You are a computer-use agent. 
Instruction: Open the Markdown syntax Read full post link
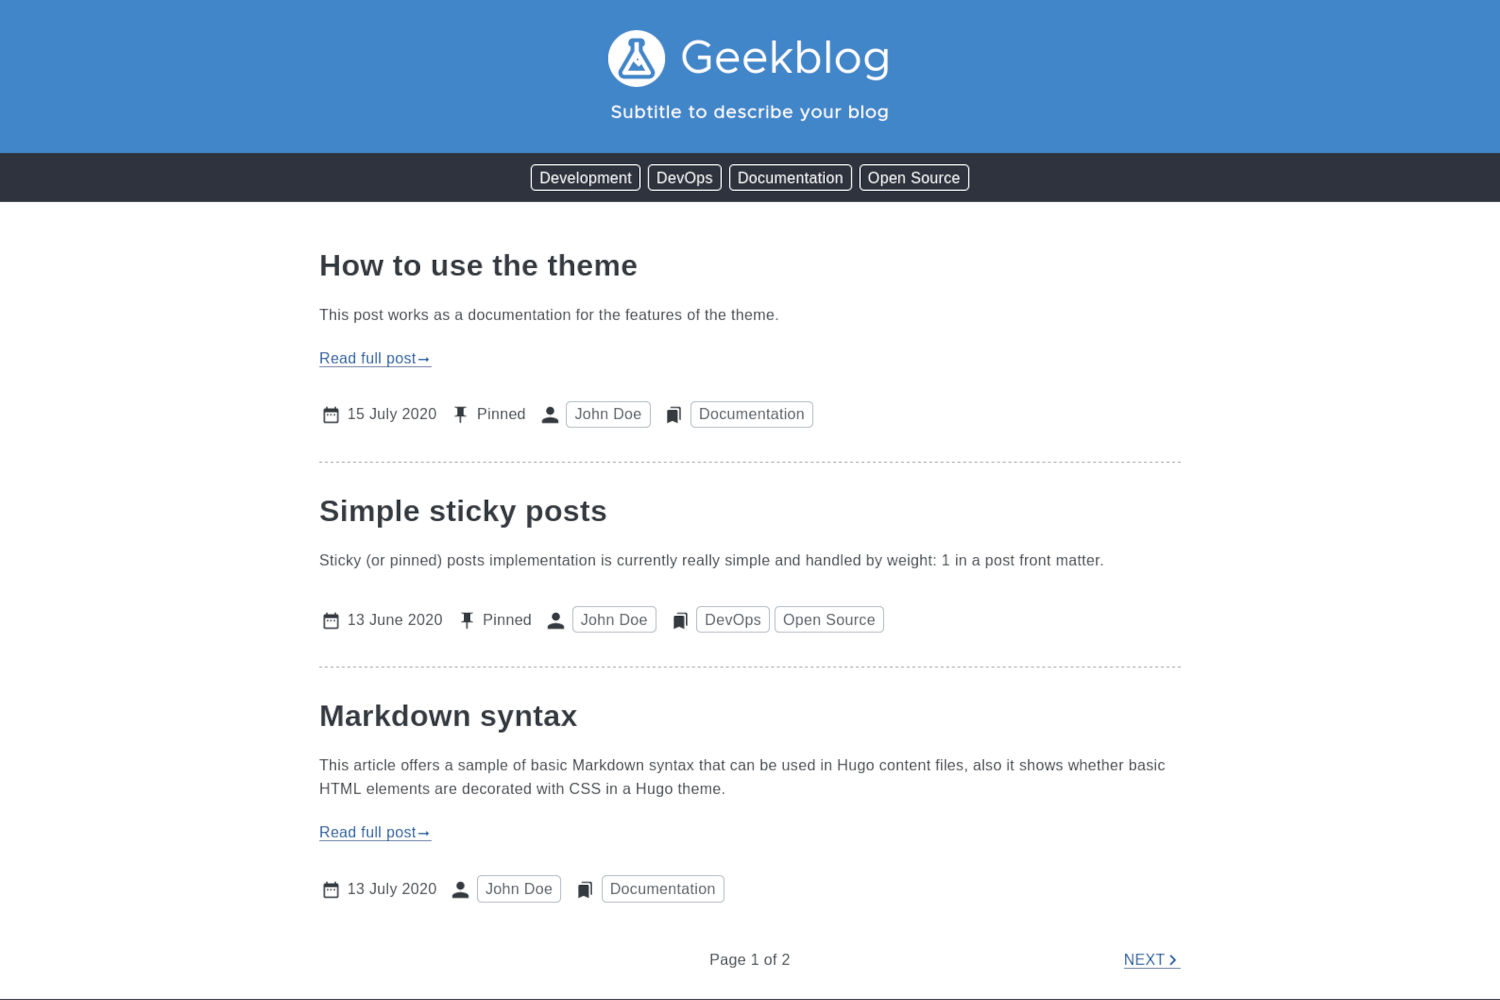(x=374, y=833)
